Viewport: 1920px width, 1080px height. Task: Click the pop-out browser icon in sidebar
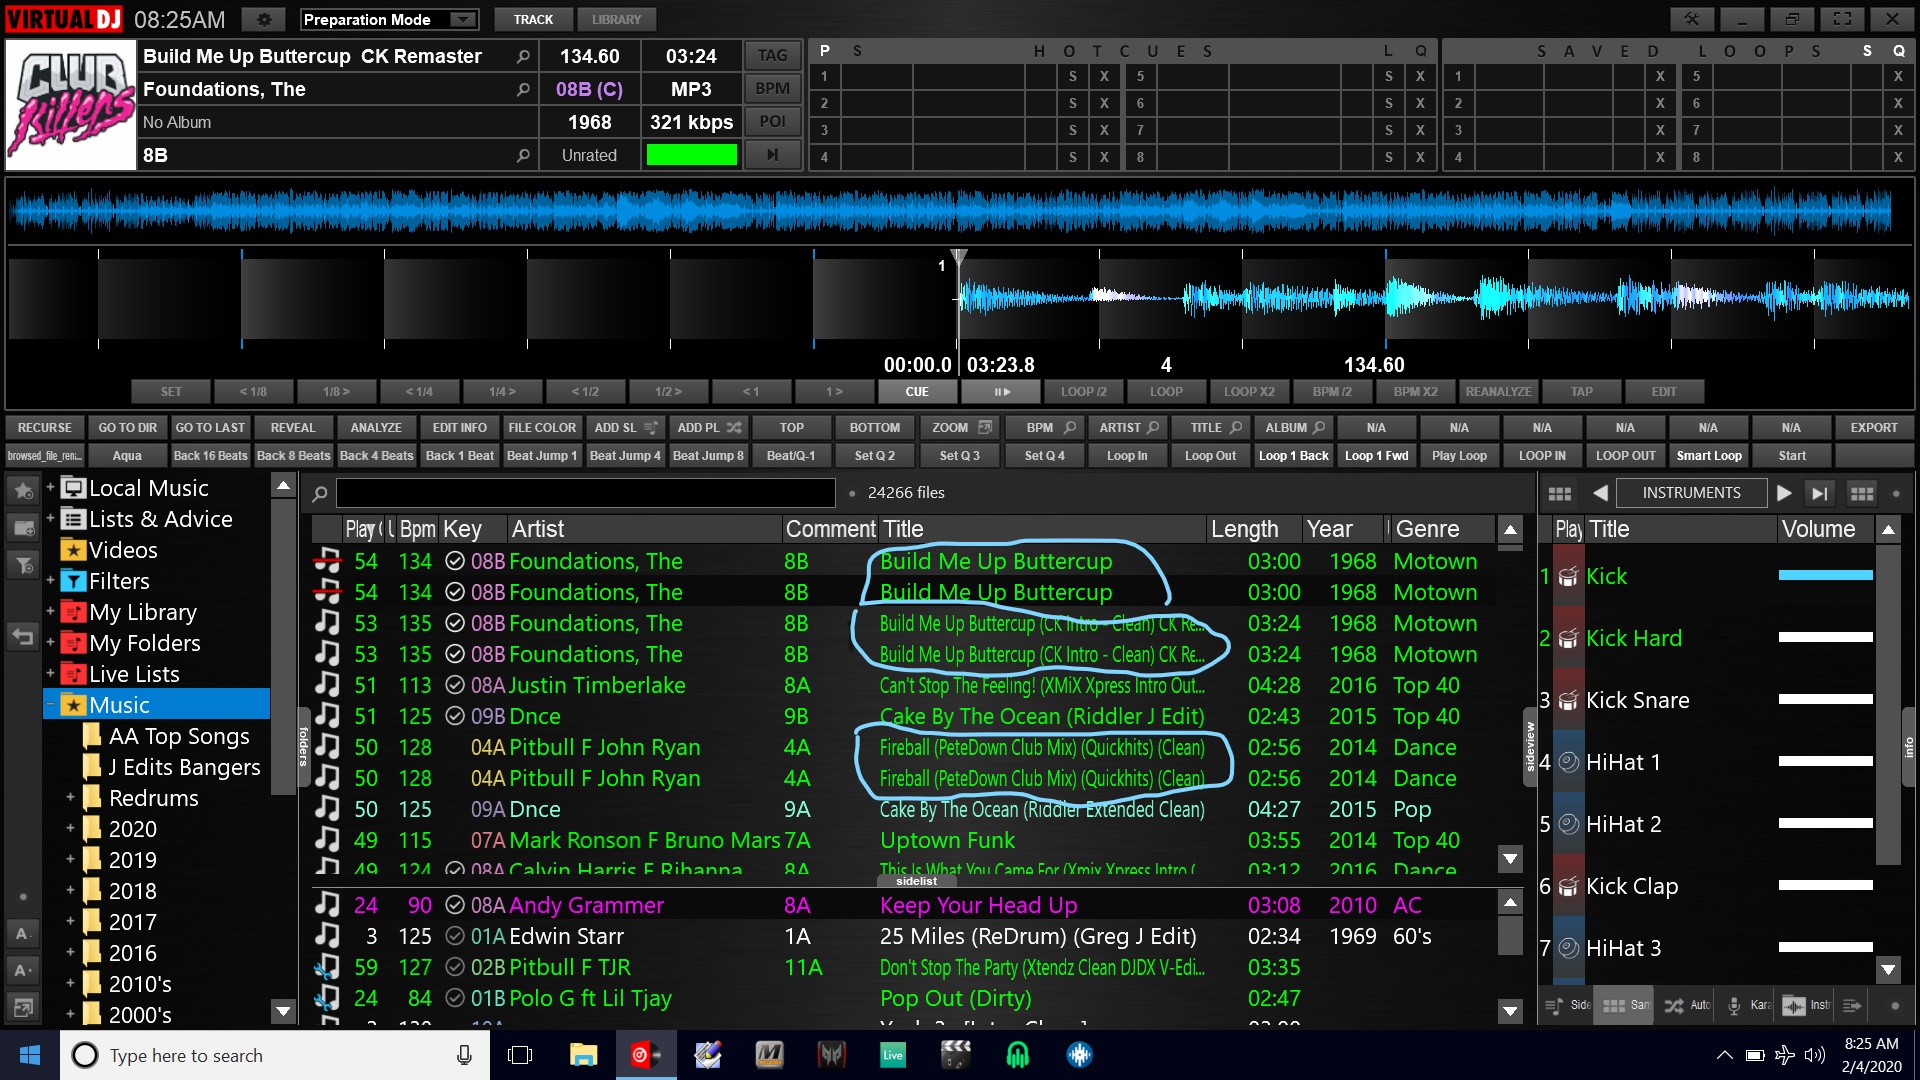[23, 1007]
